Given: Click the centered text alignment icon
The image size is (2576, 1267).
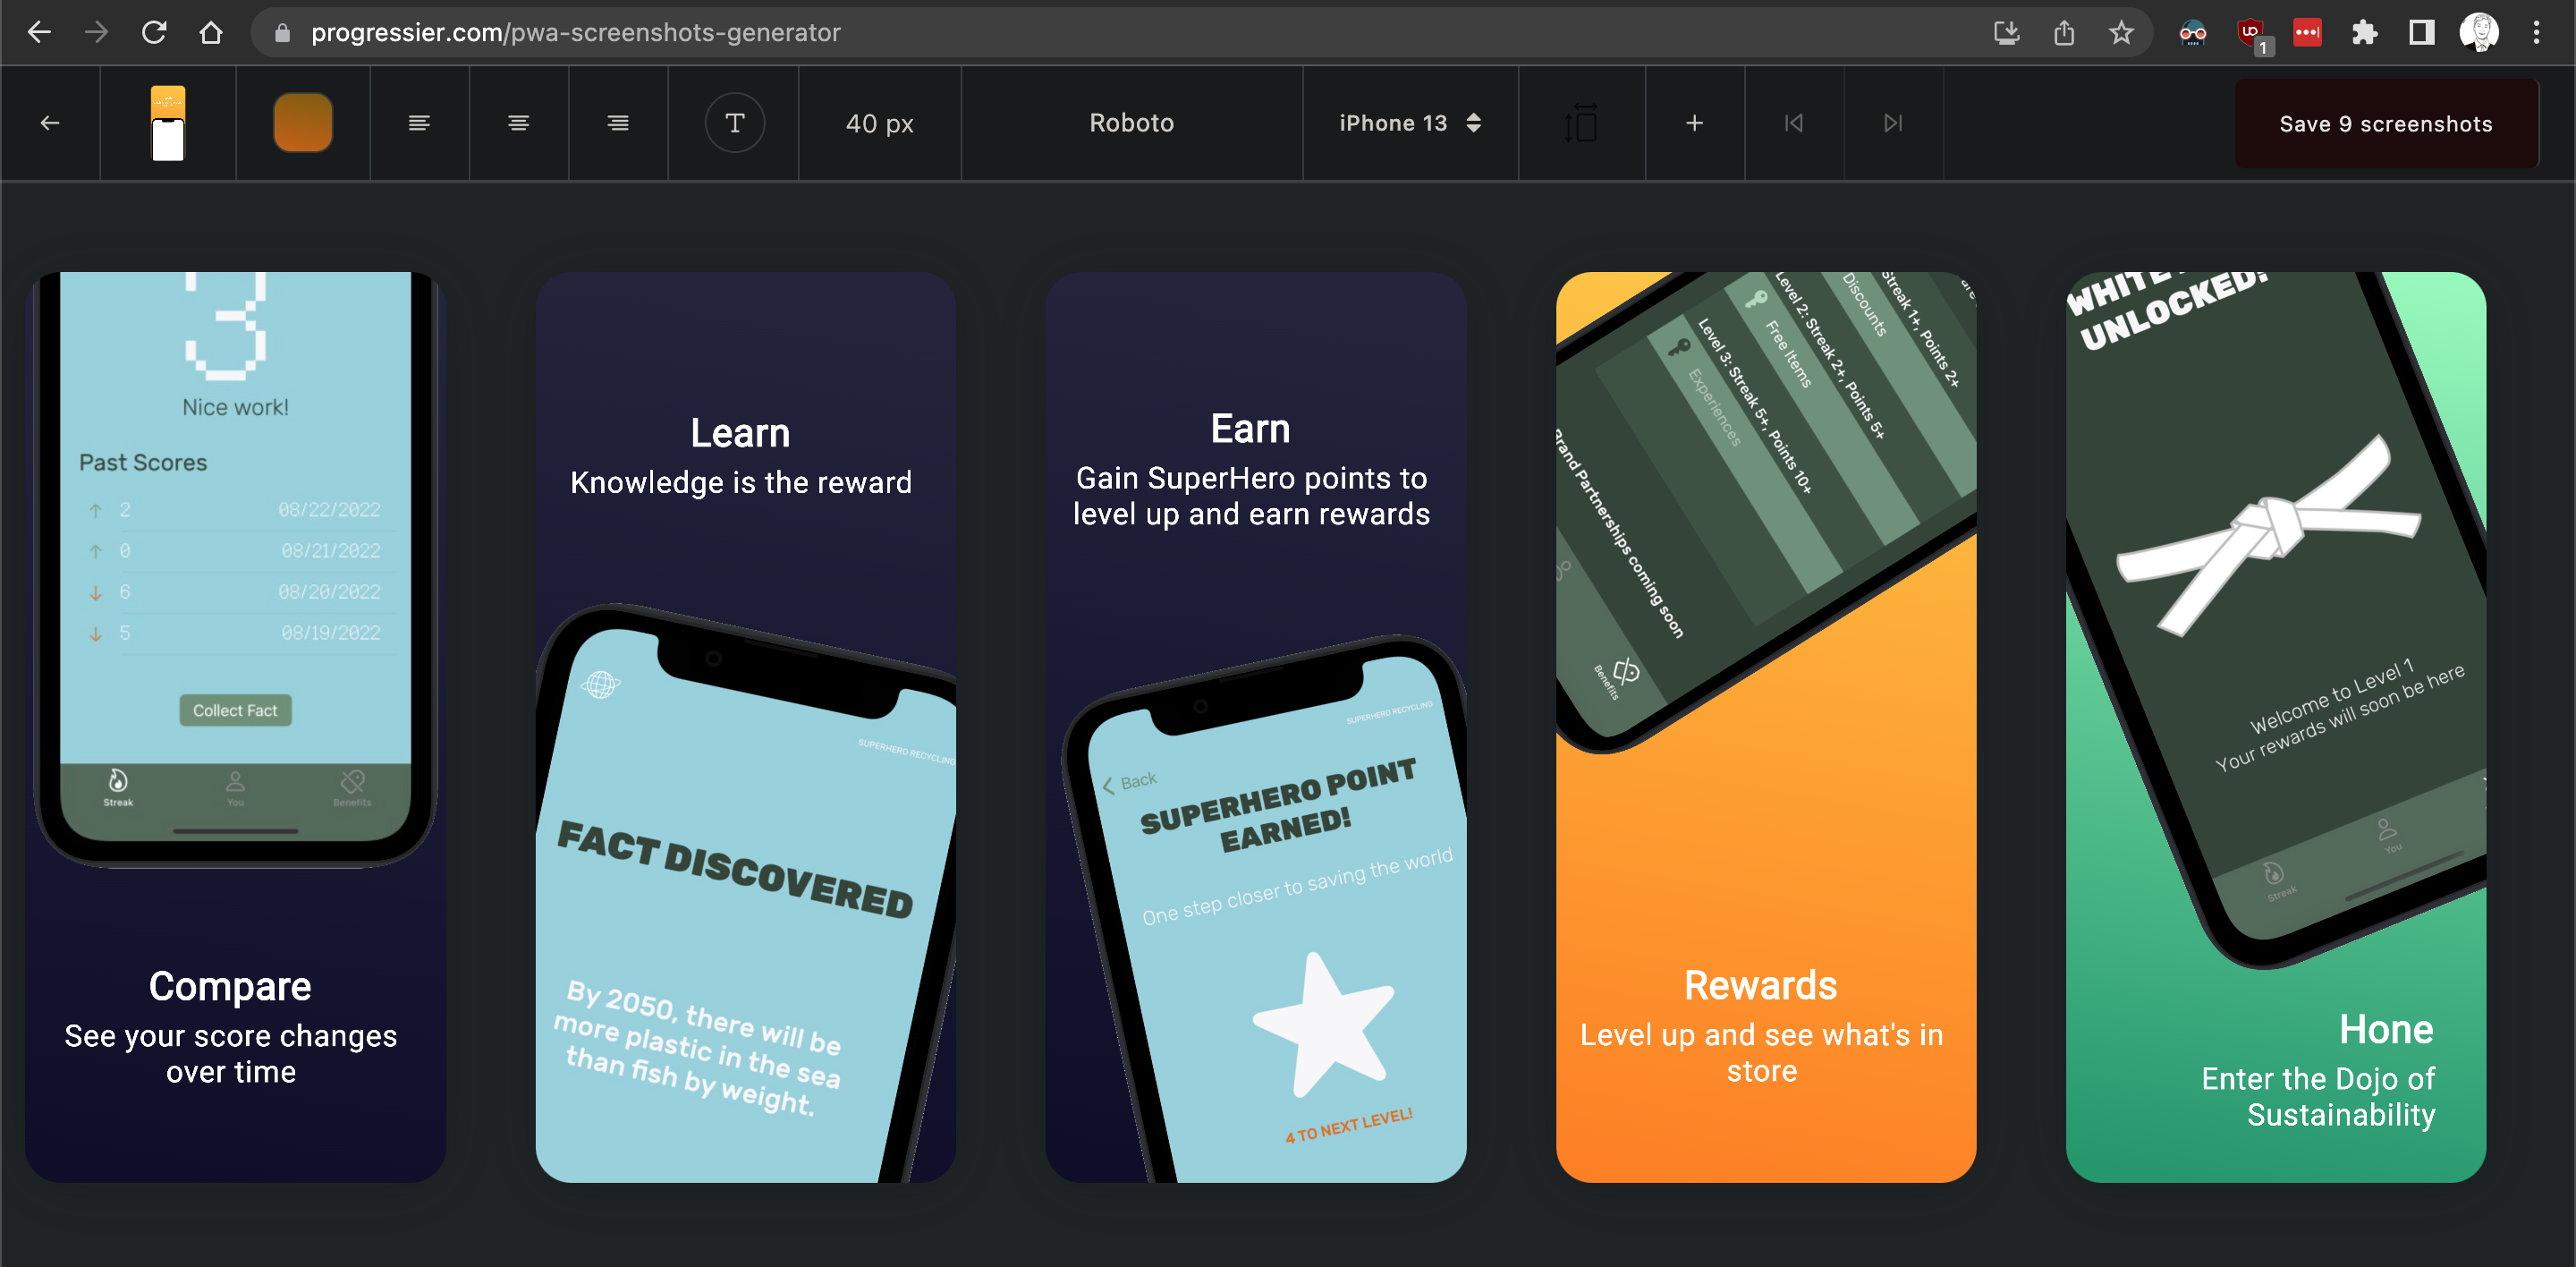Looking at the screenshot, I should point(519,123).
